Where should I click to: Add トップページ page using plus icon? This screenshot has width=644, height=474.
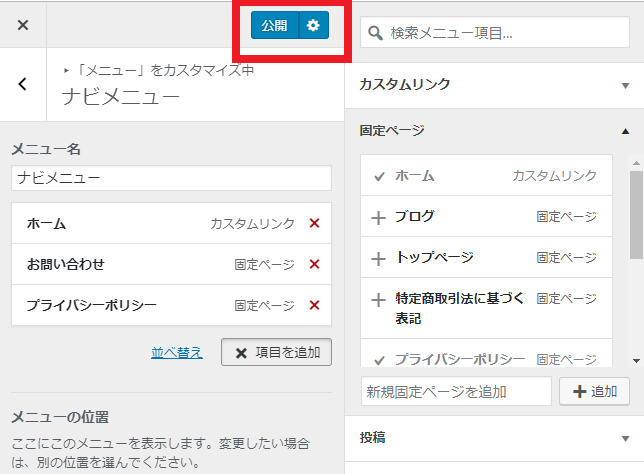378,257
